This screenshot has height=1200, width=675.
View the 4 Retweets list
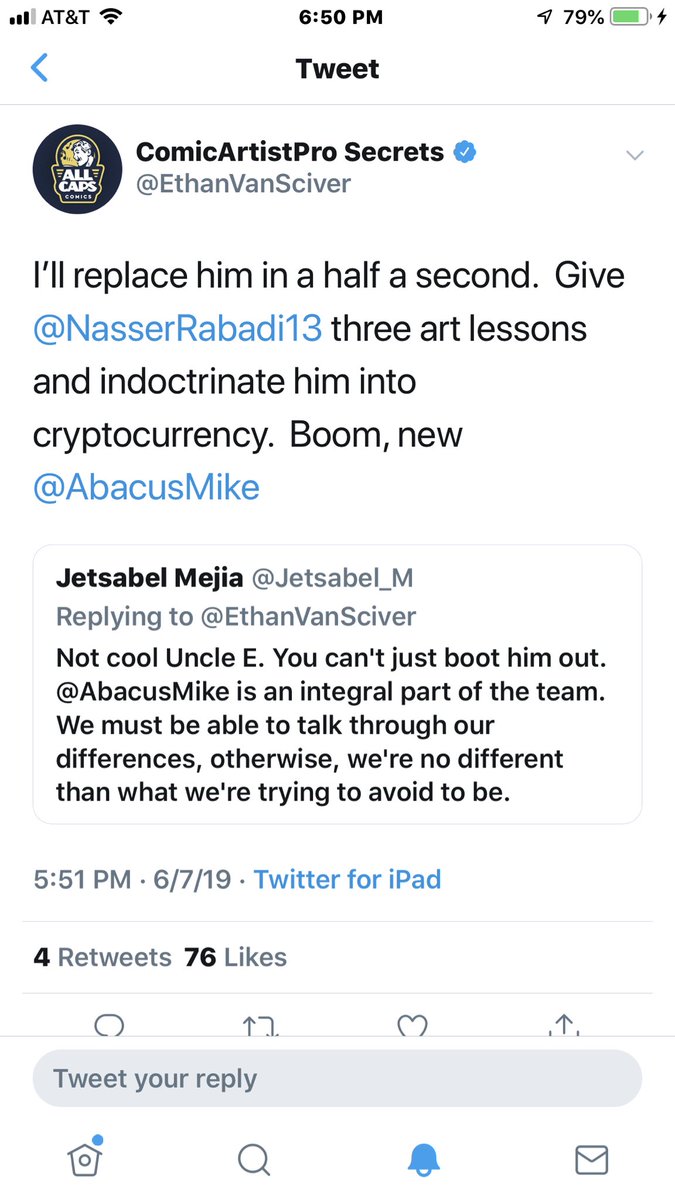click(102, 957)
